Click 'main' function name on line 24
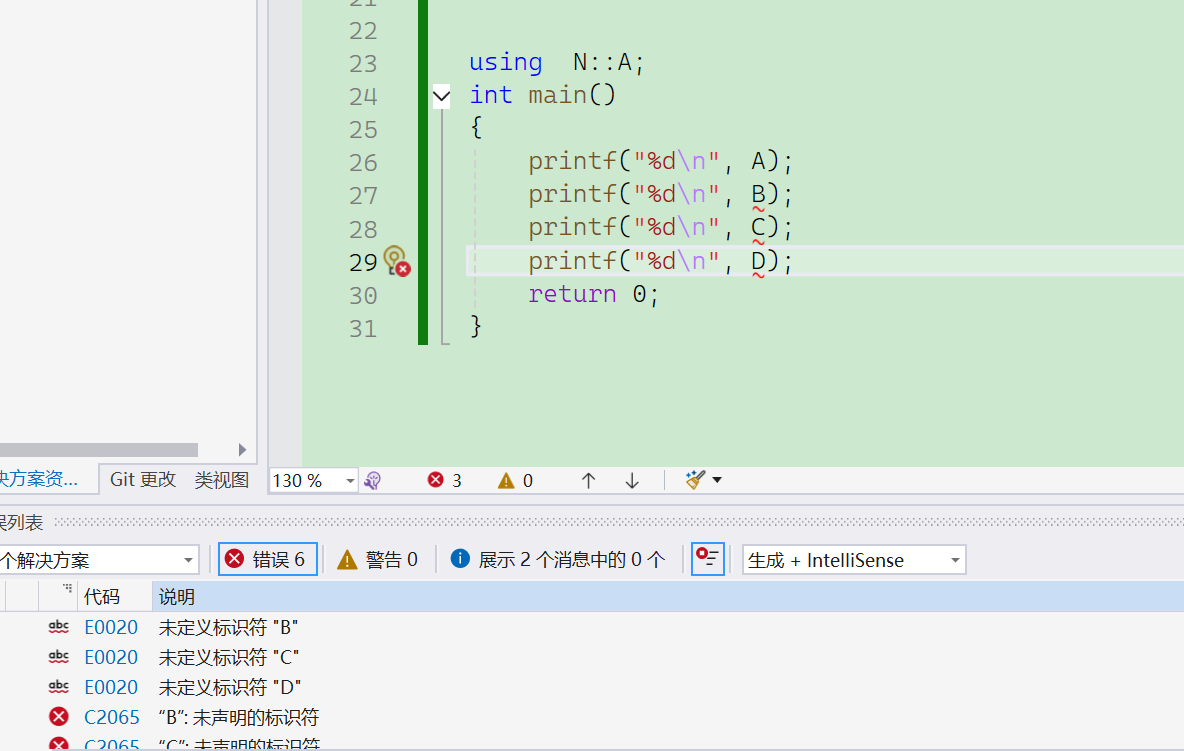This screenshot has width=1184, height=751. pyautogui.click(x=557, y=95)
